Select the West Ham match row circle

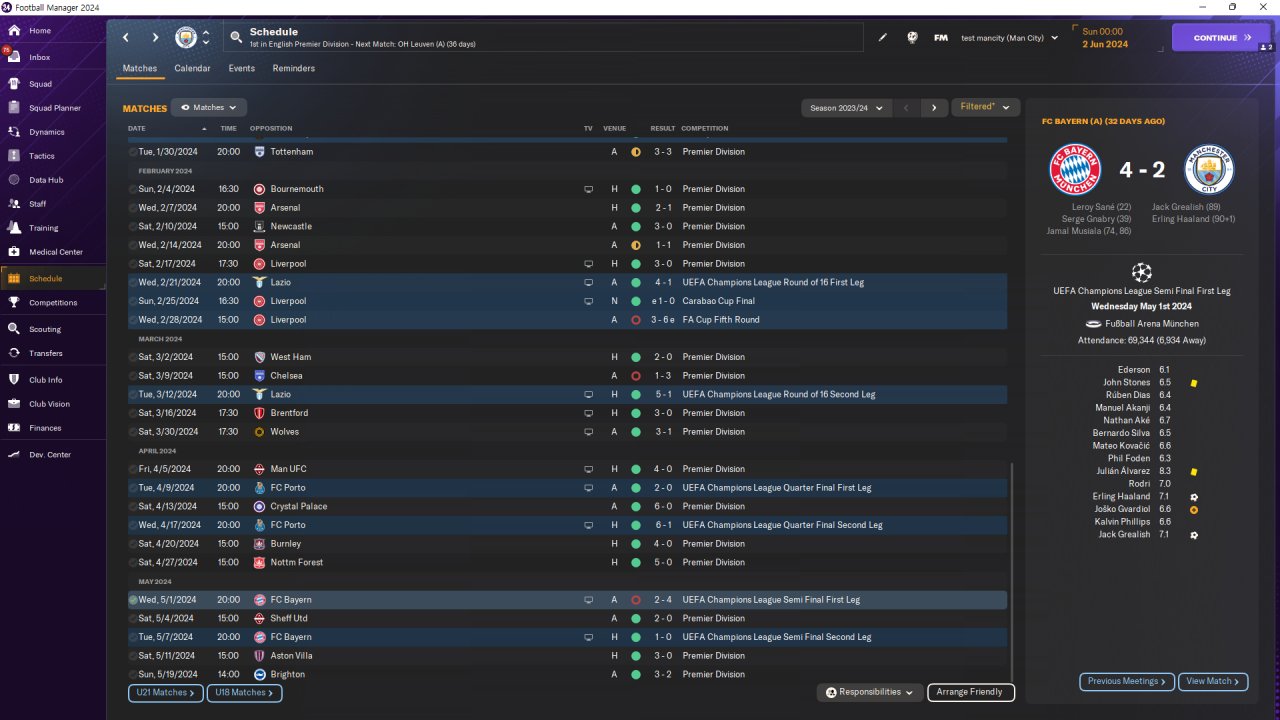point(133,357)
